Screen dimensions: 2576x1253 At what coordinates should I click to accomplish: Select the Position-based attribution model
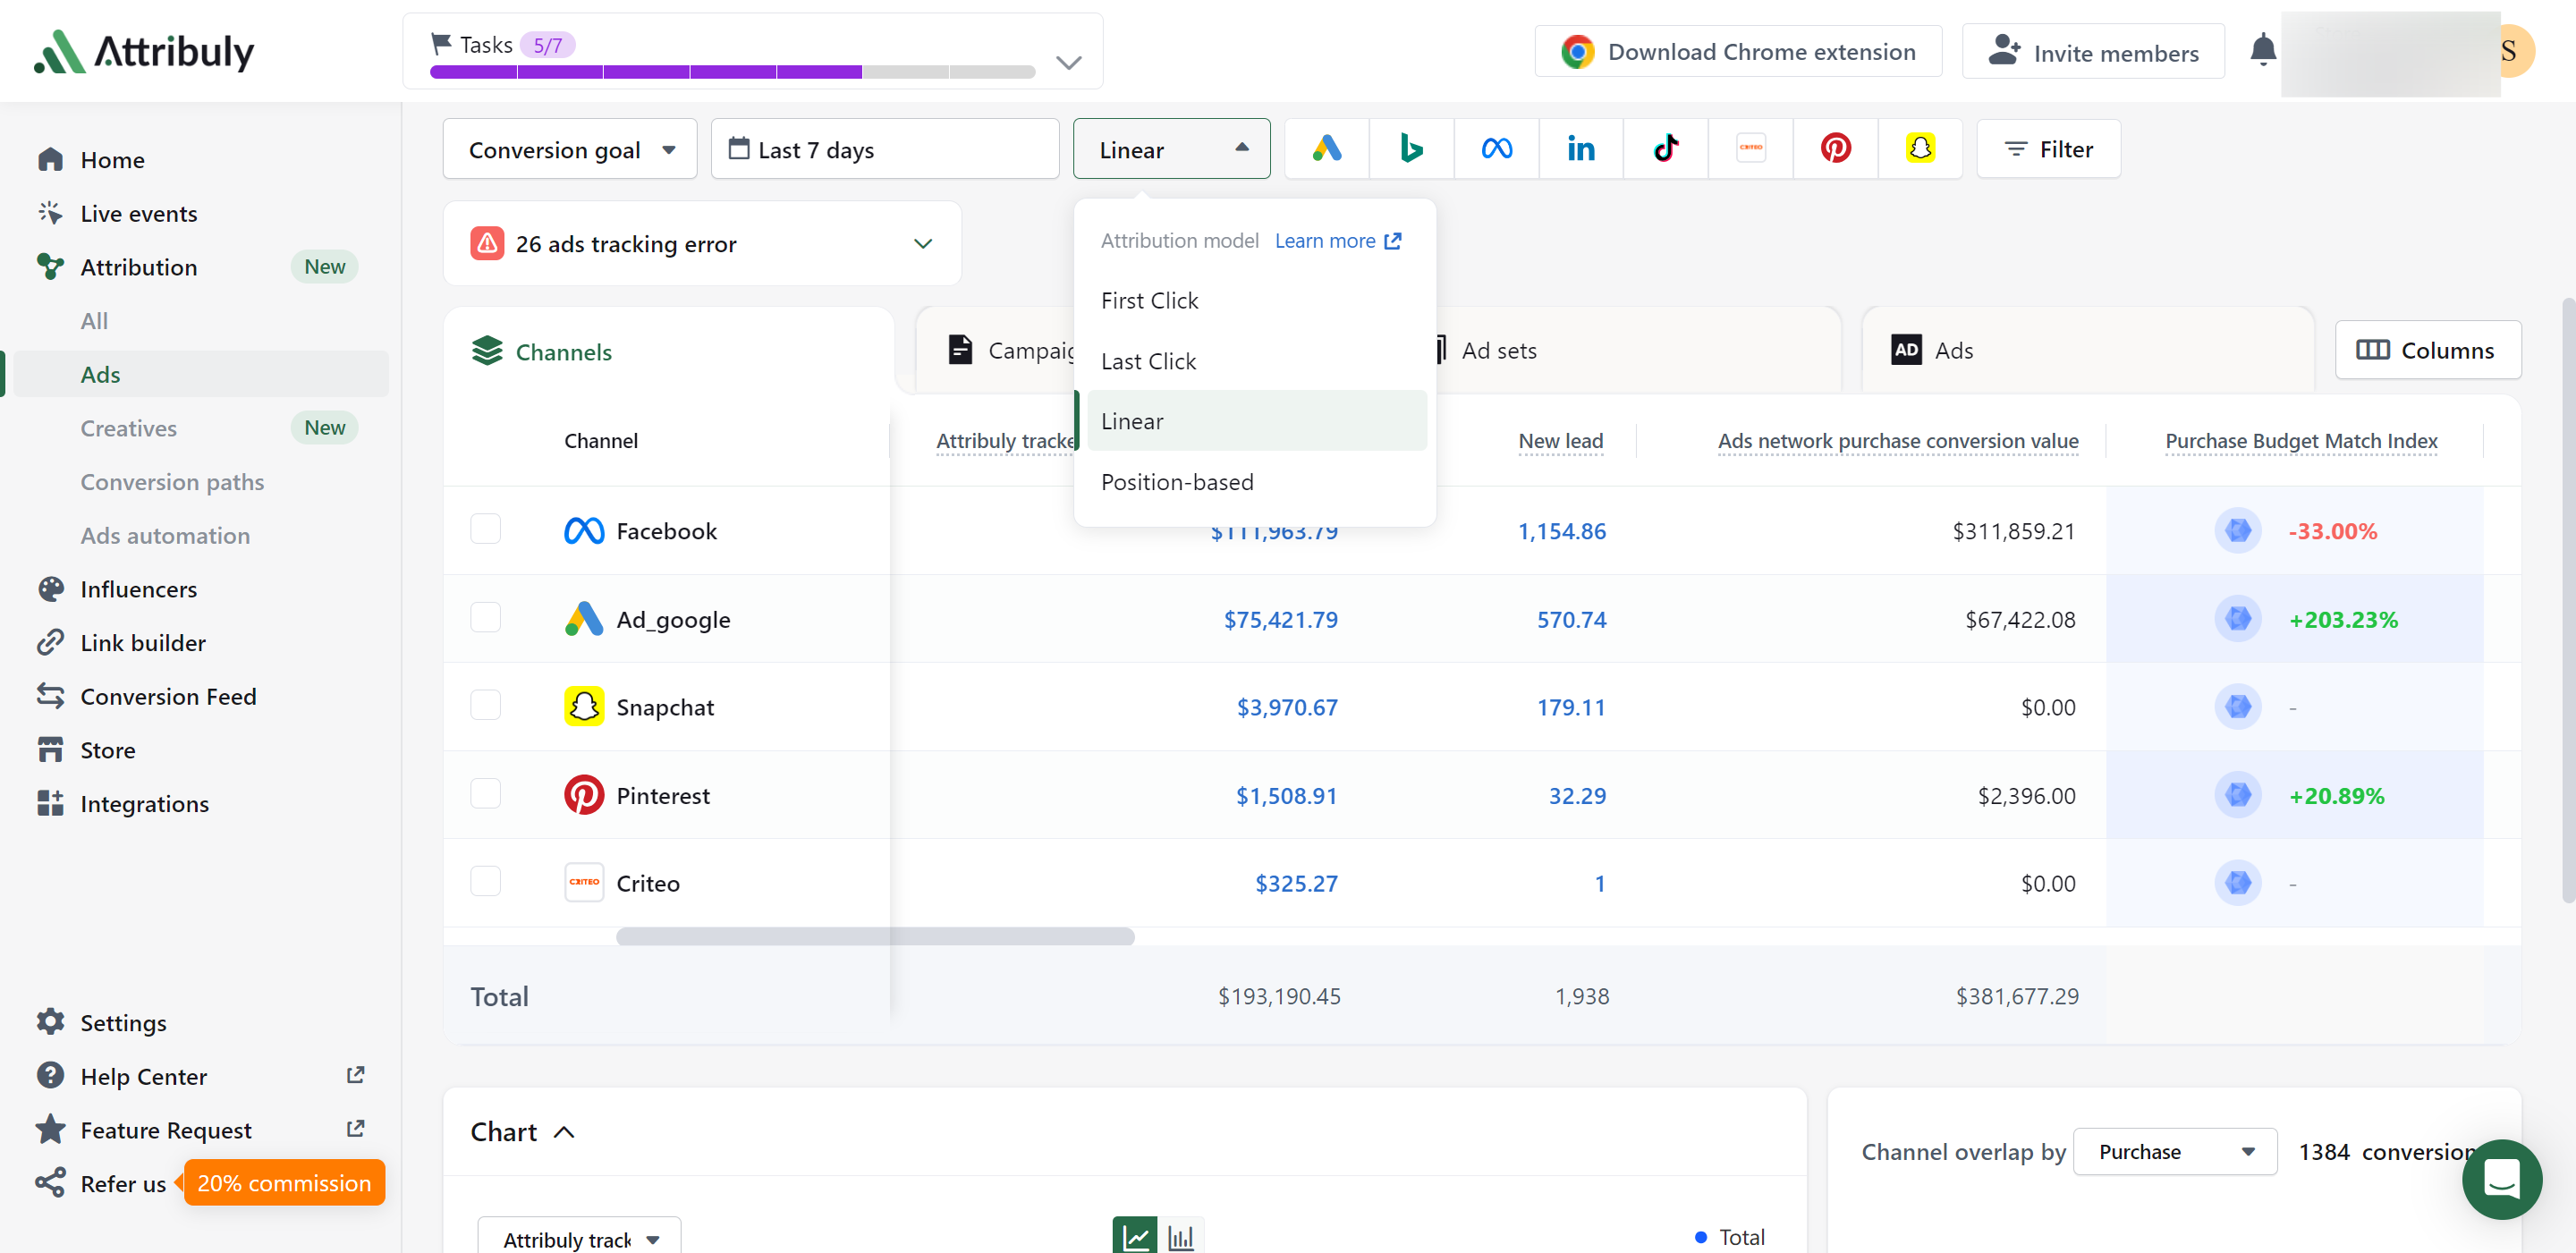pyautogui.click(x=1176, y=481)
